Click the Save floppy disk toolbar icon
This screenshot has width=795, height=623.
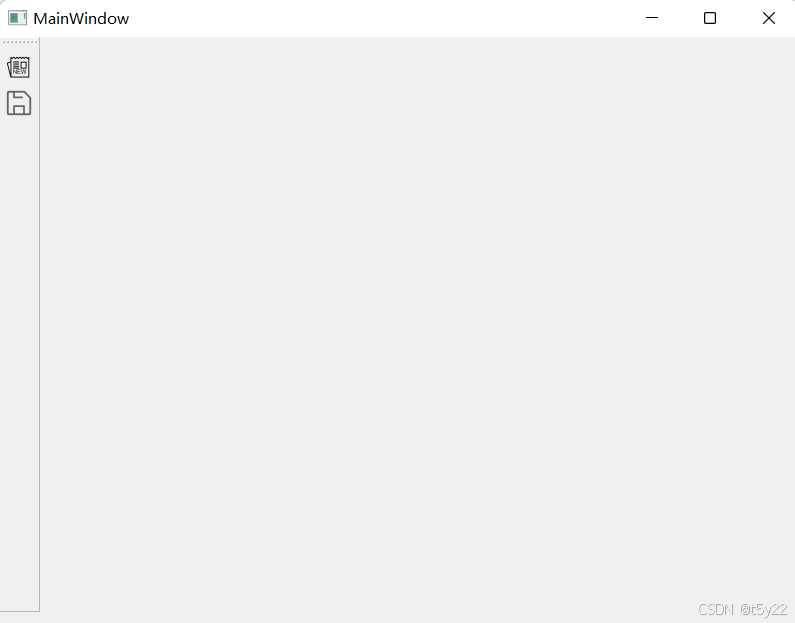[x=19, y=103]
